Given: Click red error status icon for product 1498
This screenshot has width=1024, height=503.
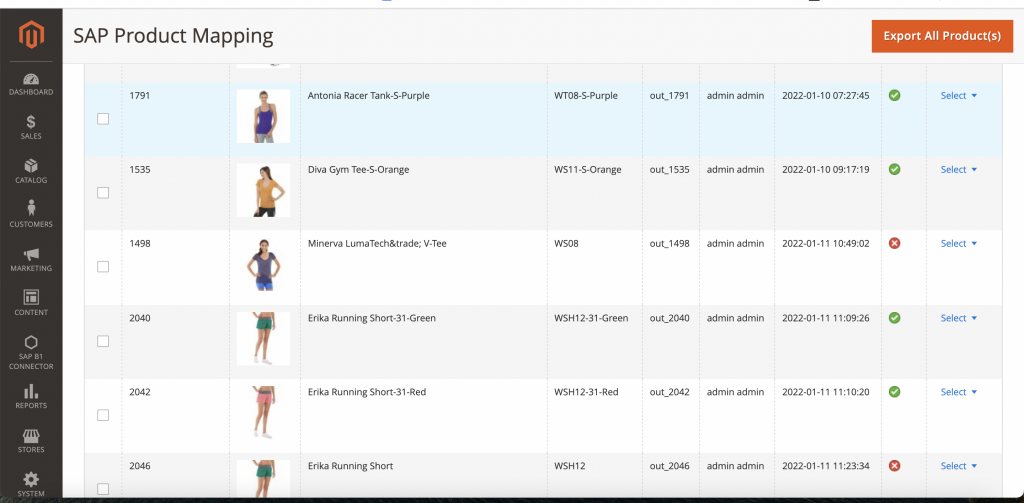Looking at the screenshot, I should [x=894, y=243].
